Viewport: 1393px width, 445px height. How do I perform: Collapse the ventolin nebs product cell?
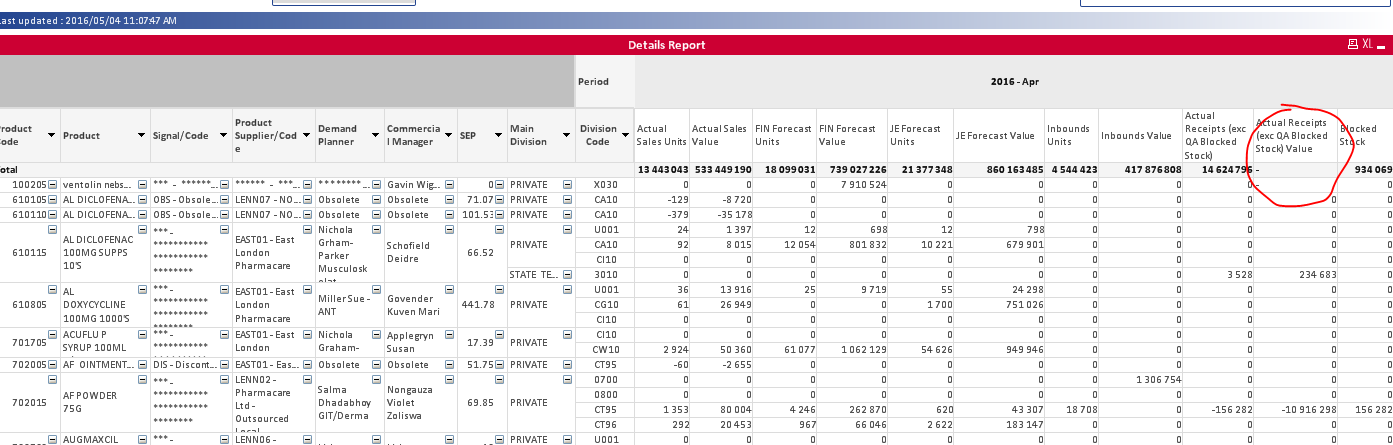pos(142,185)
